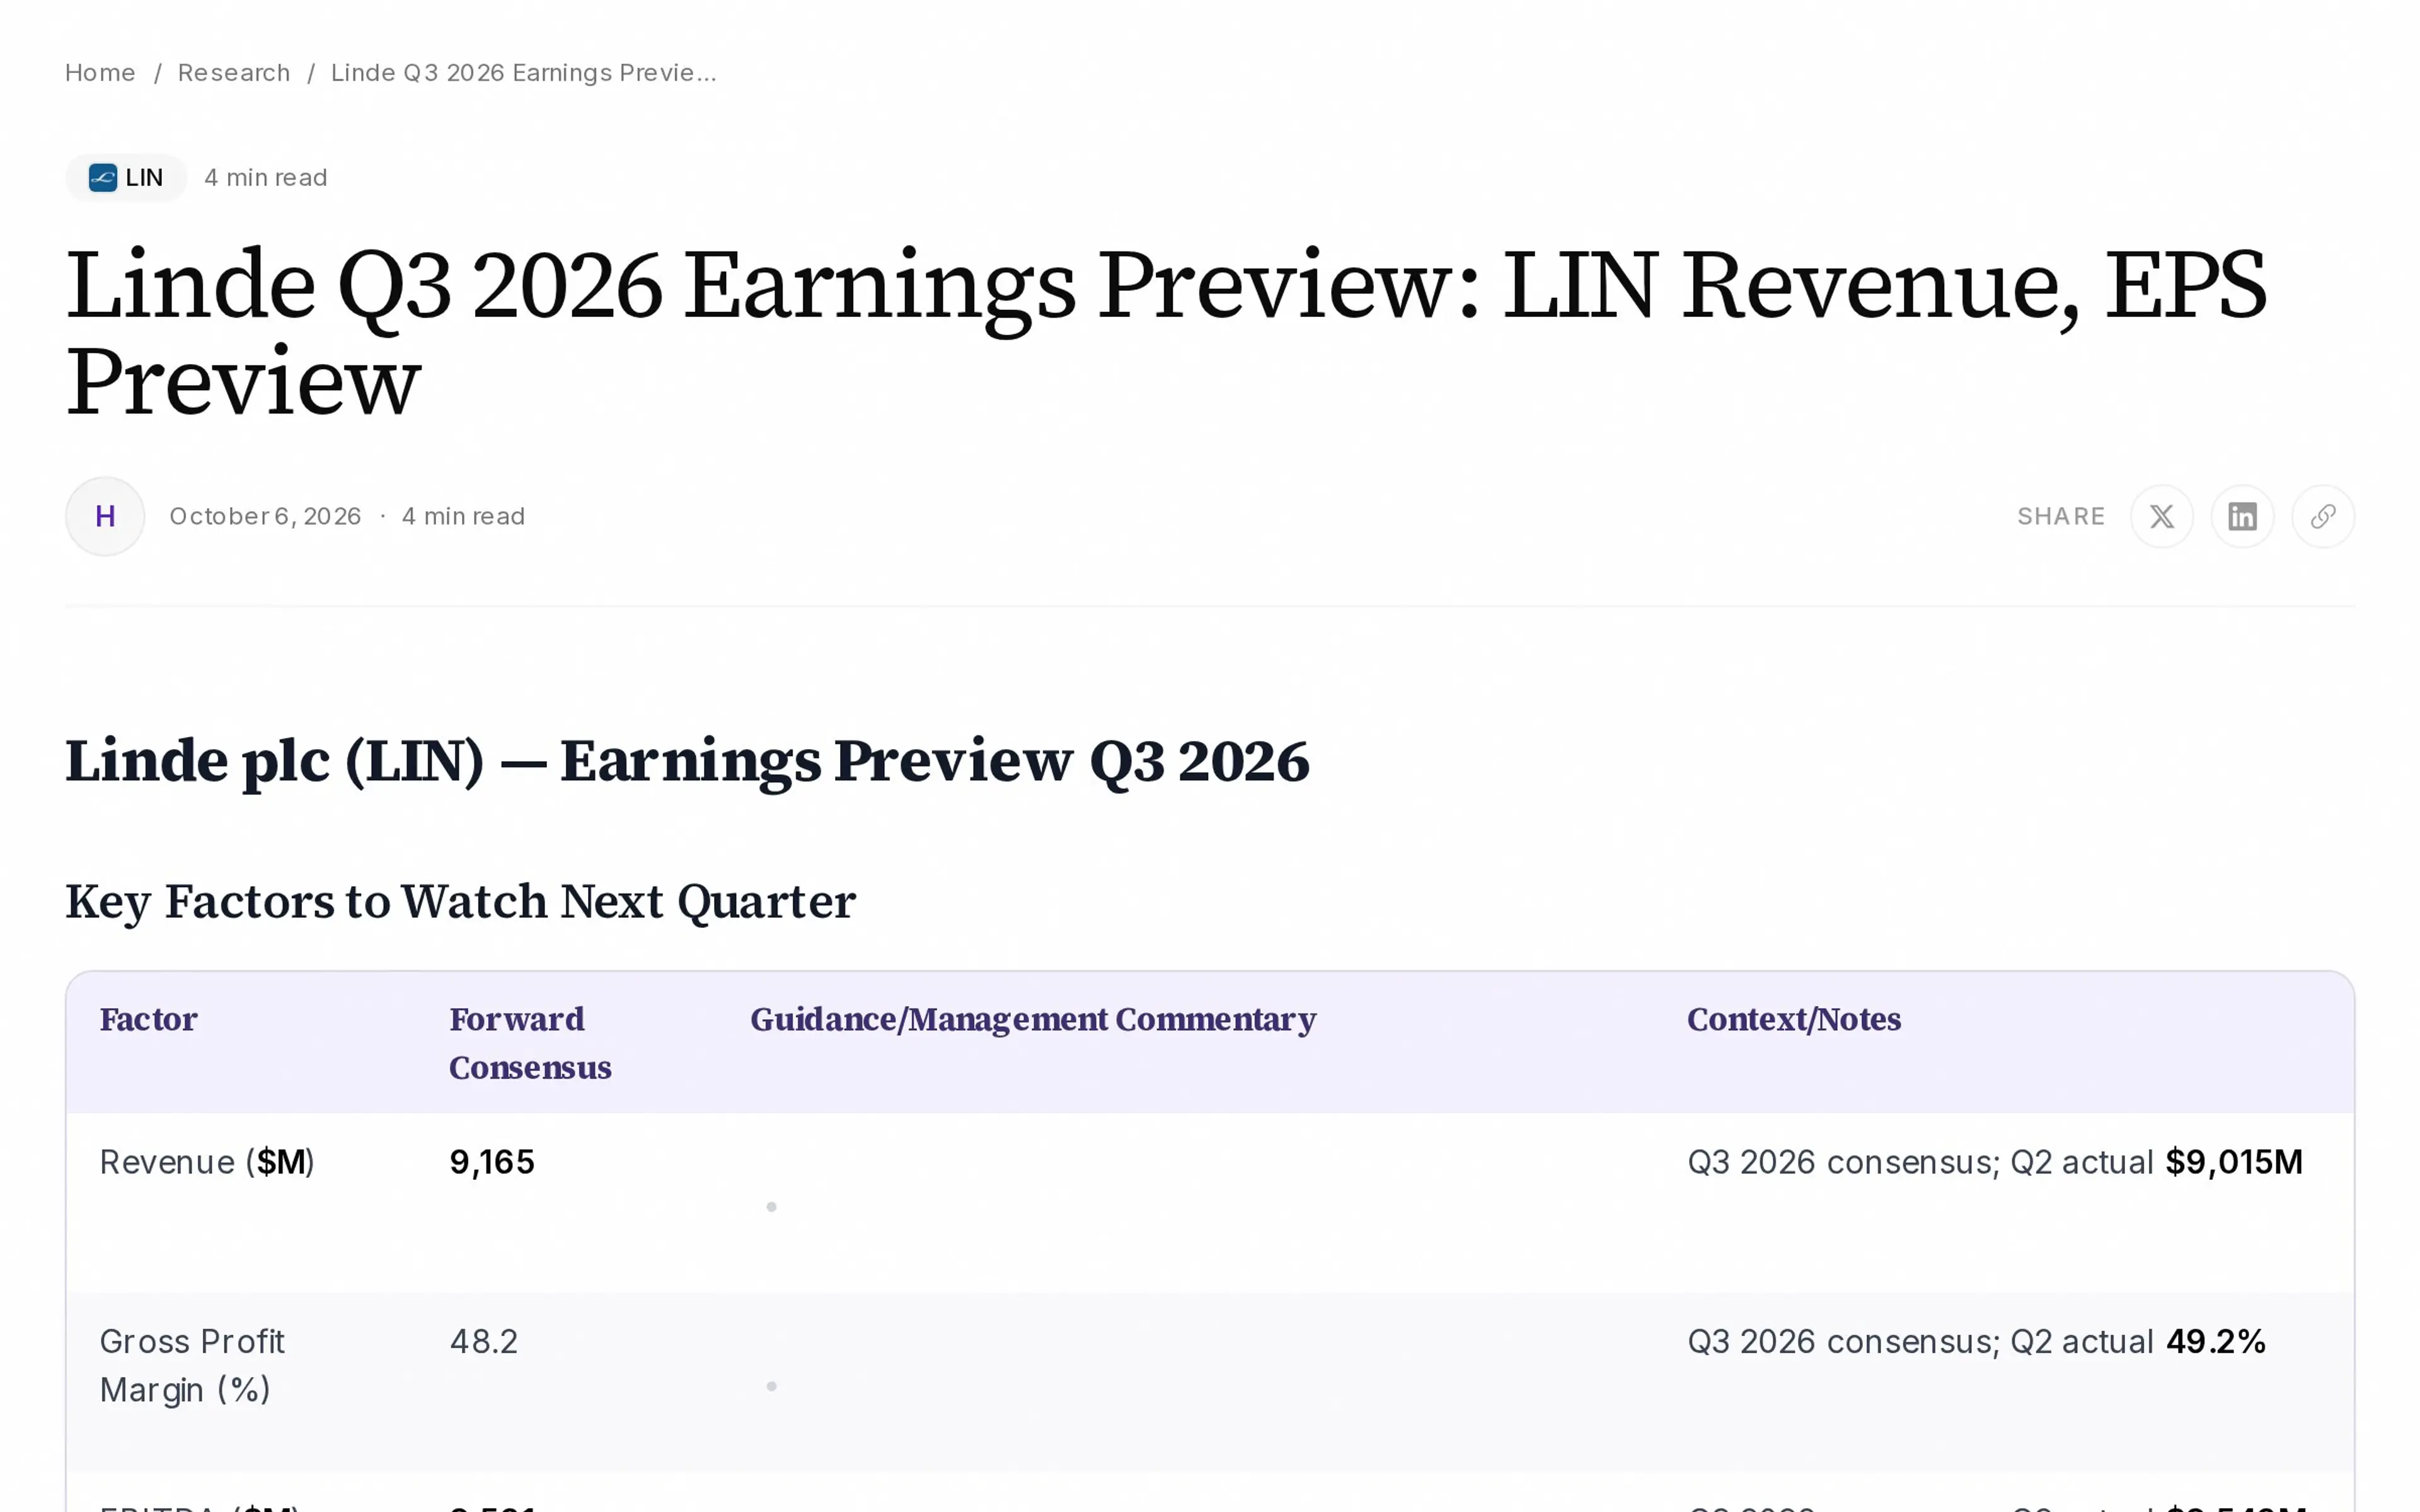Select the 48.2 consensus value
Viewport: 2420px width, 1512px height.
tap(484, 1341)
